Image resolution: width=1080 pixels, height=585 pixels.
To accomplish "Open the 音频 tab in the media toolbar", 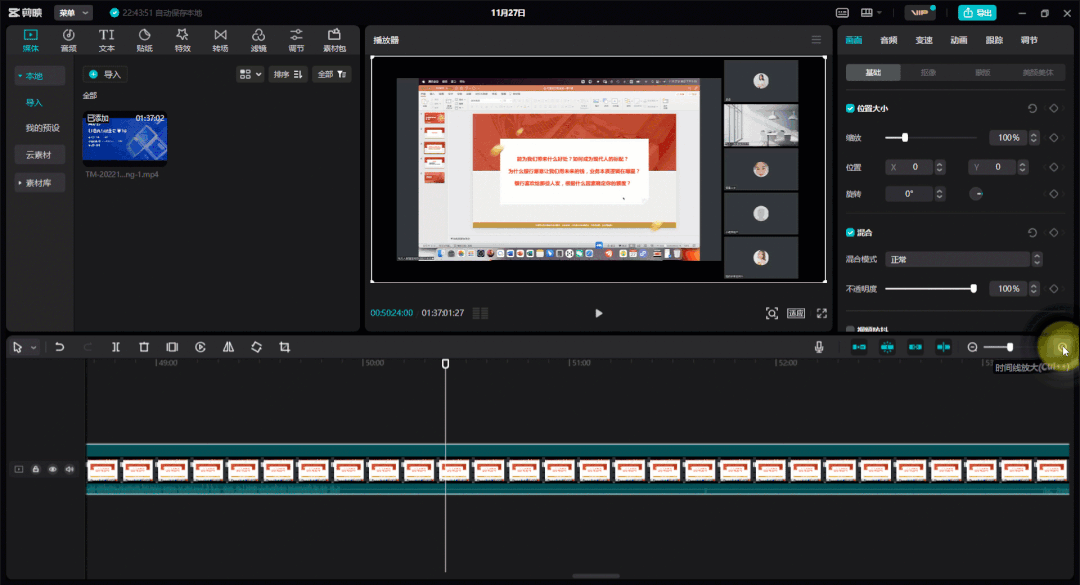I will click(68, 40).
